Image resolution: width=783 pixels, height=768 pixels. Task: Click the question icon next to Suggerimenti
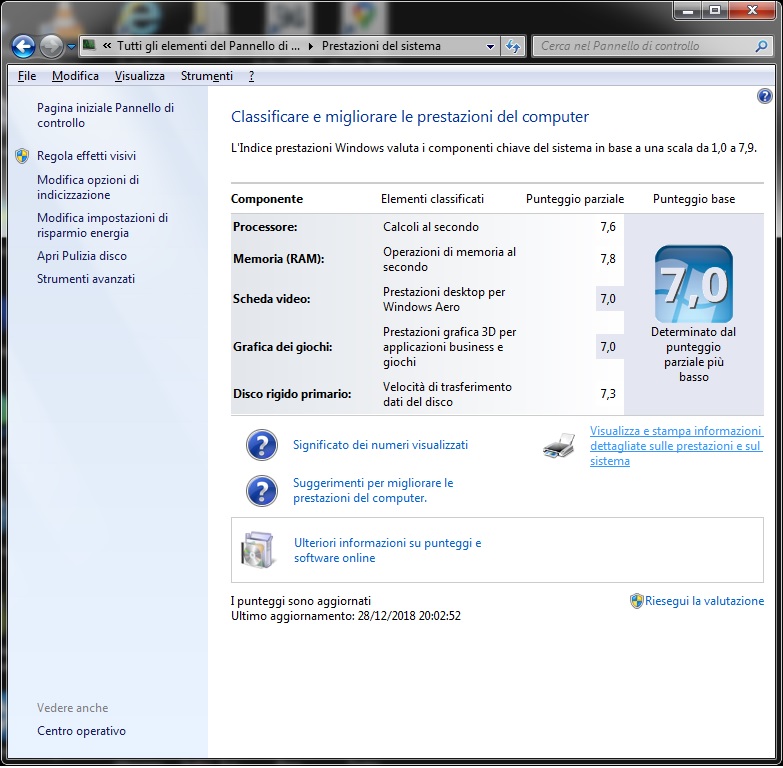coord(262,491)
